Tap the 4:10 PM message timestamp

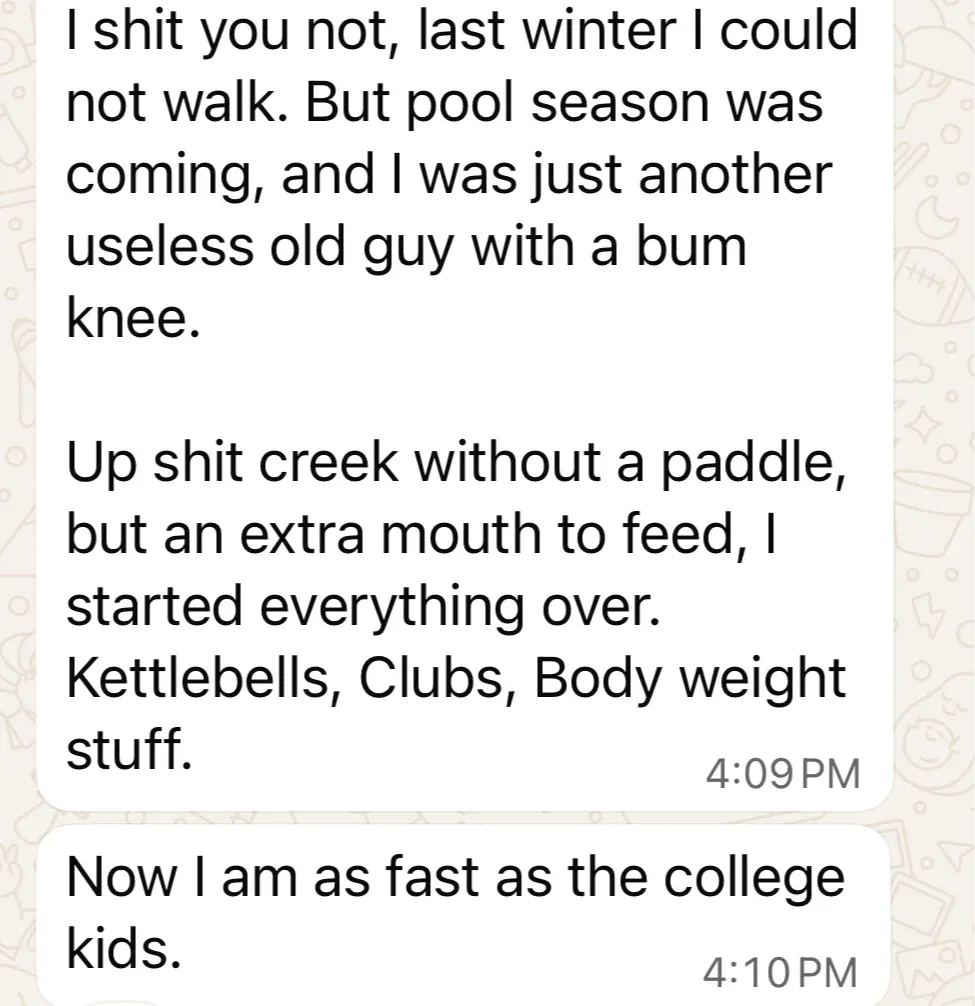tap(780, 972)
